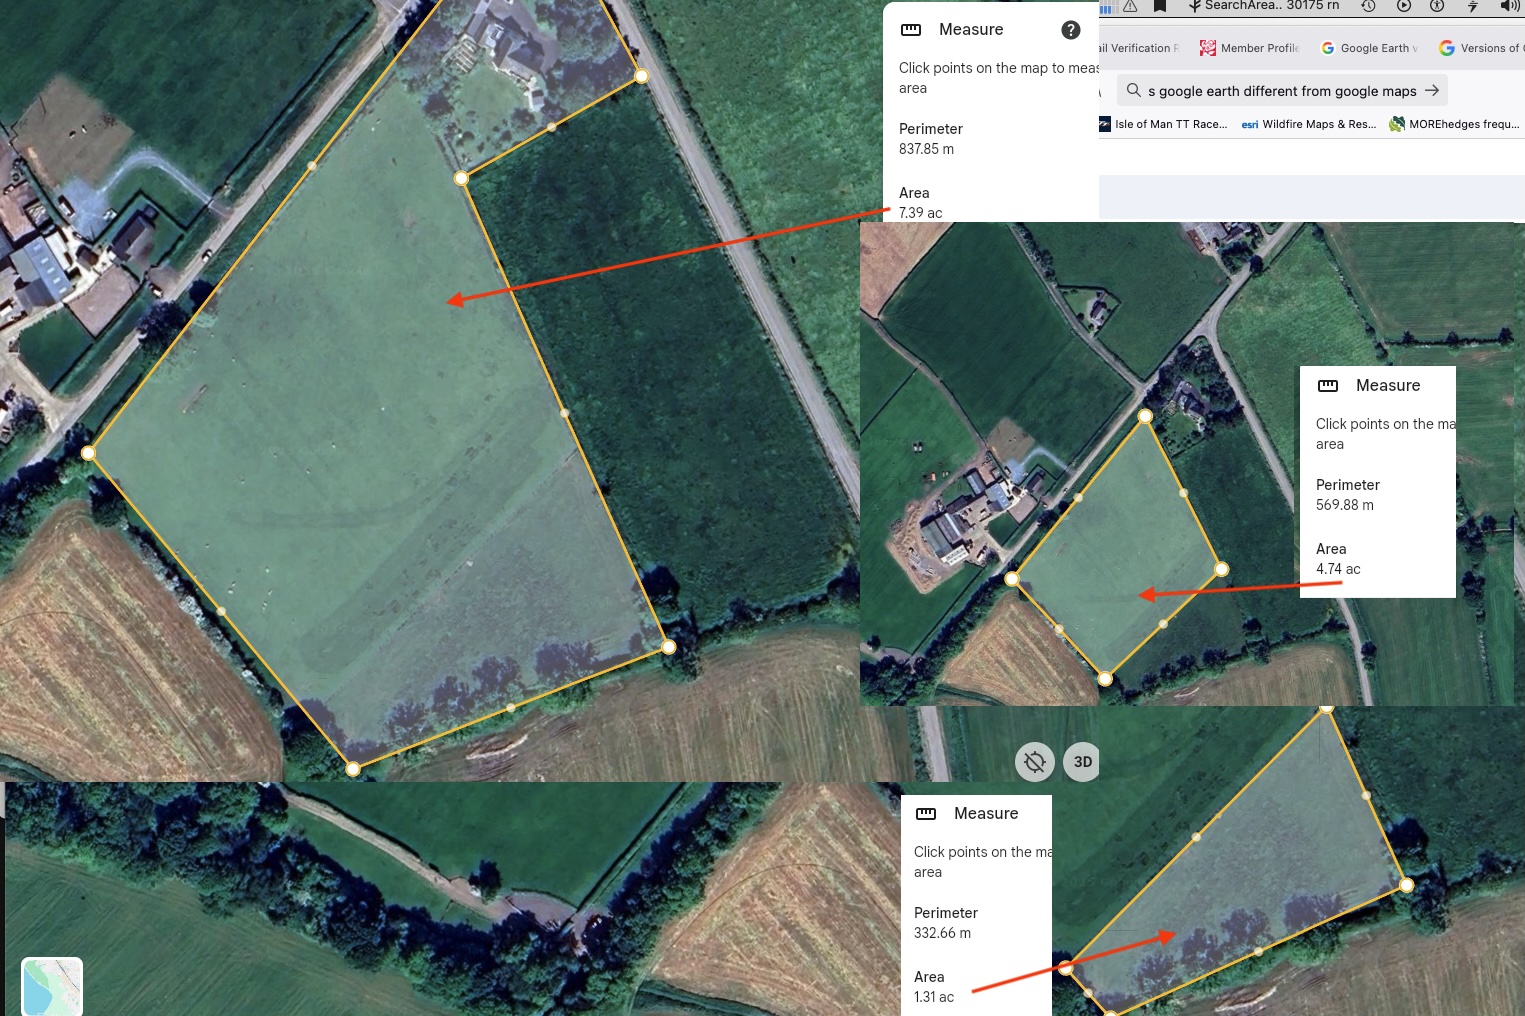Toggle the tilt compass control beside 3D

click(1034, 761)
